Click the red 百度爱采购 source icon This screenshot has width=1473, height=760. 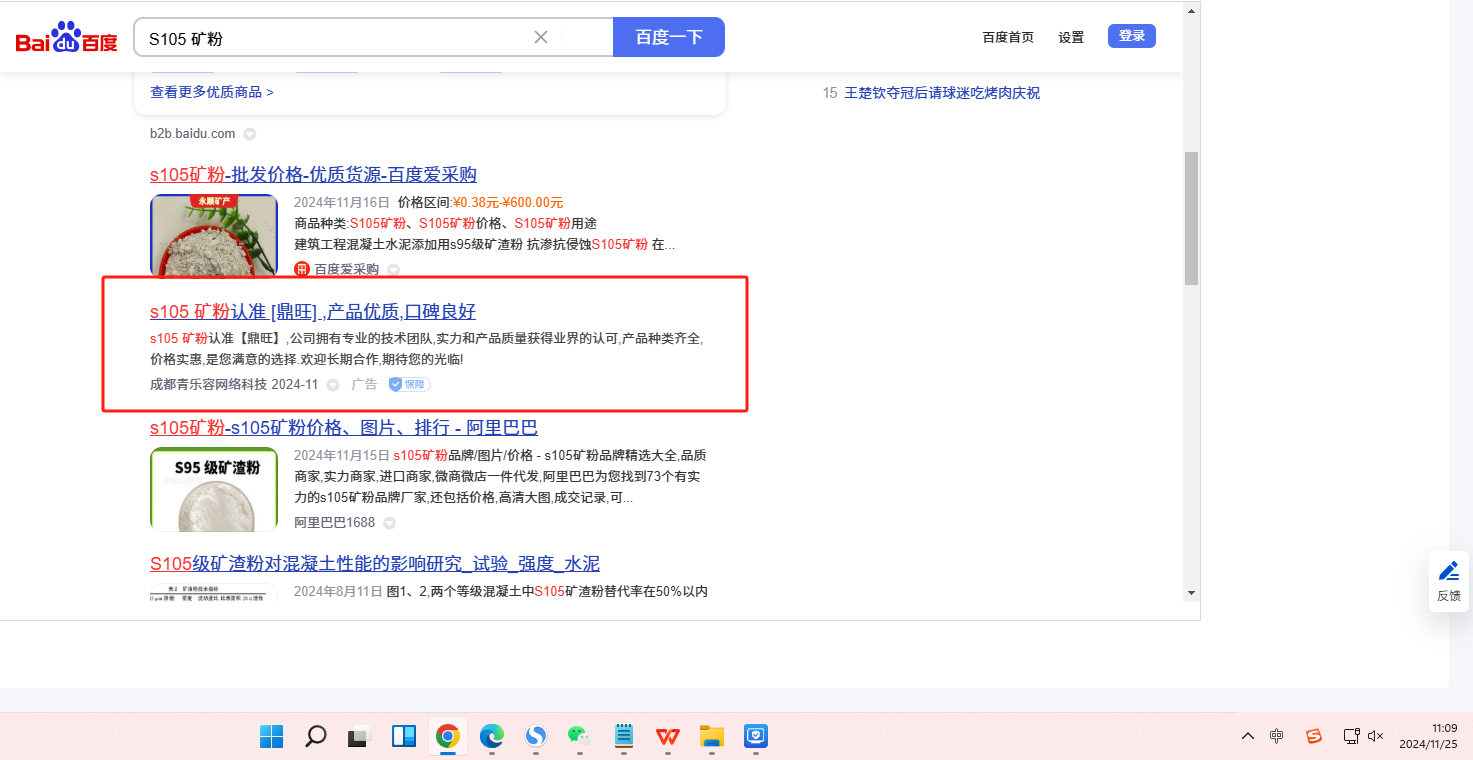(302, 269)
